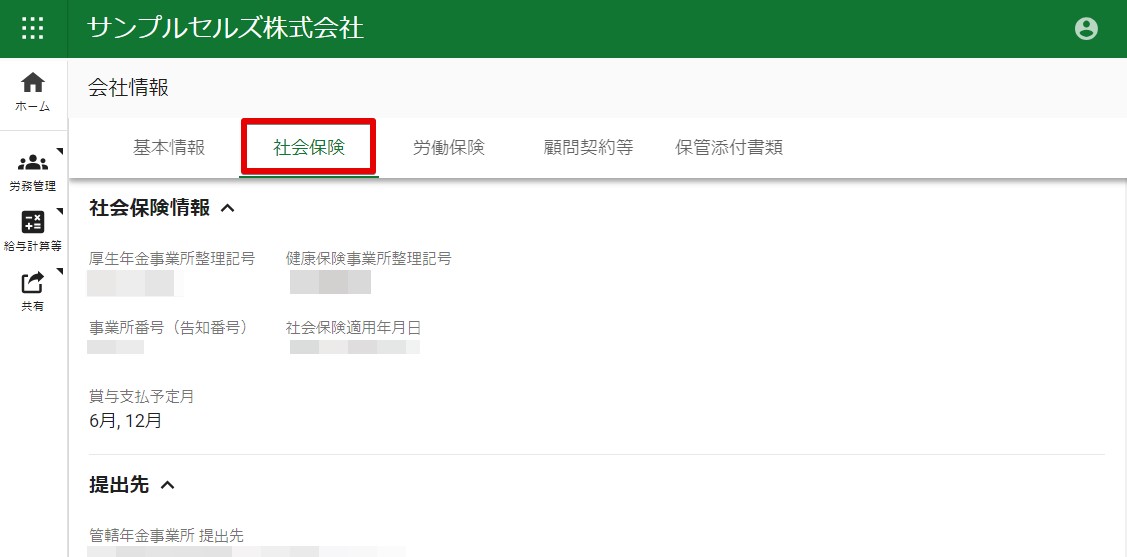Open the apps grid menu icon
Viewport: 1127px width, 557px height.
(x=33, y=29)
